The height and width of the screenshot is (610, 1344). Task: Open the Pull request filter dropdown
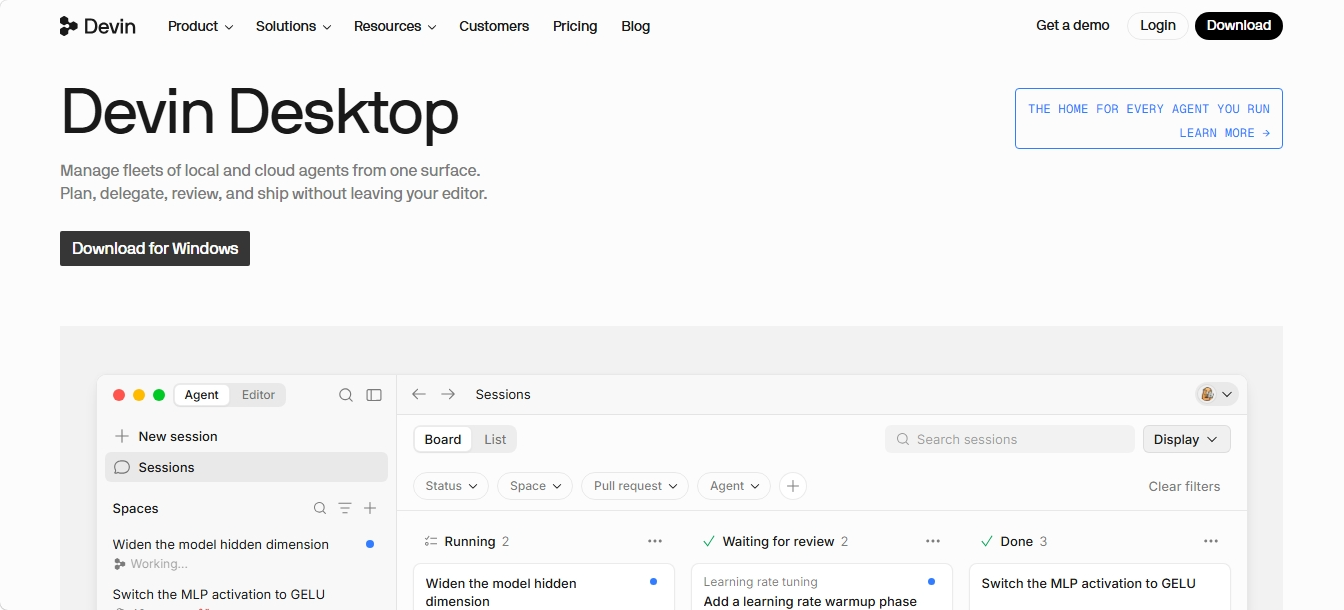pyautogui.click(x=635, y=486)
